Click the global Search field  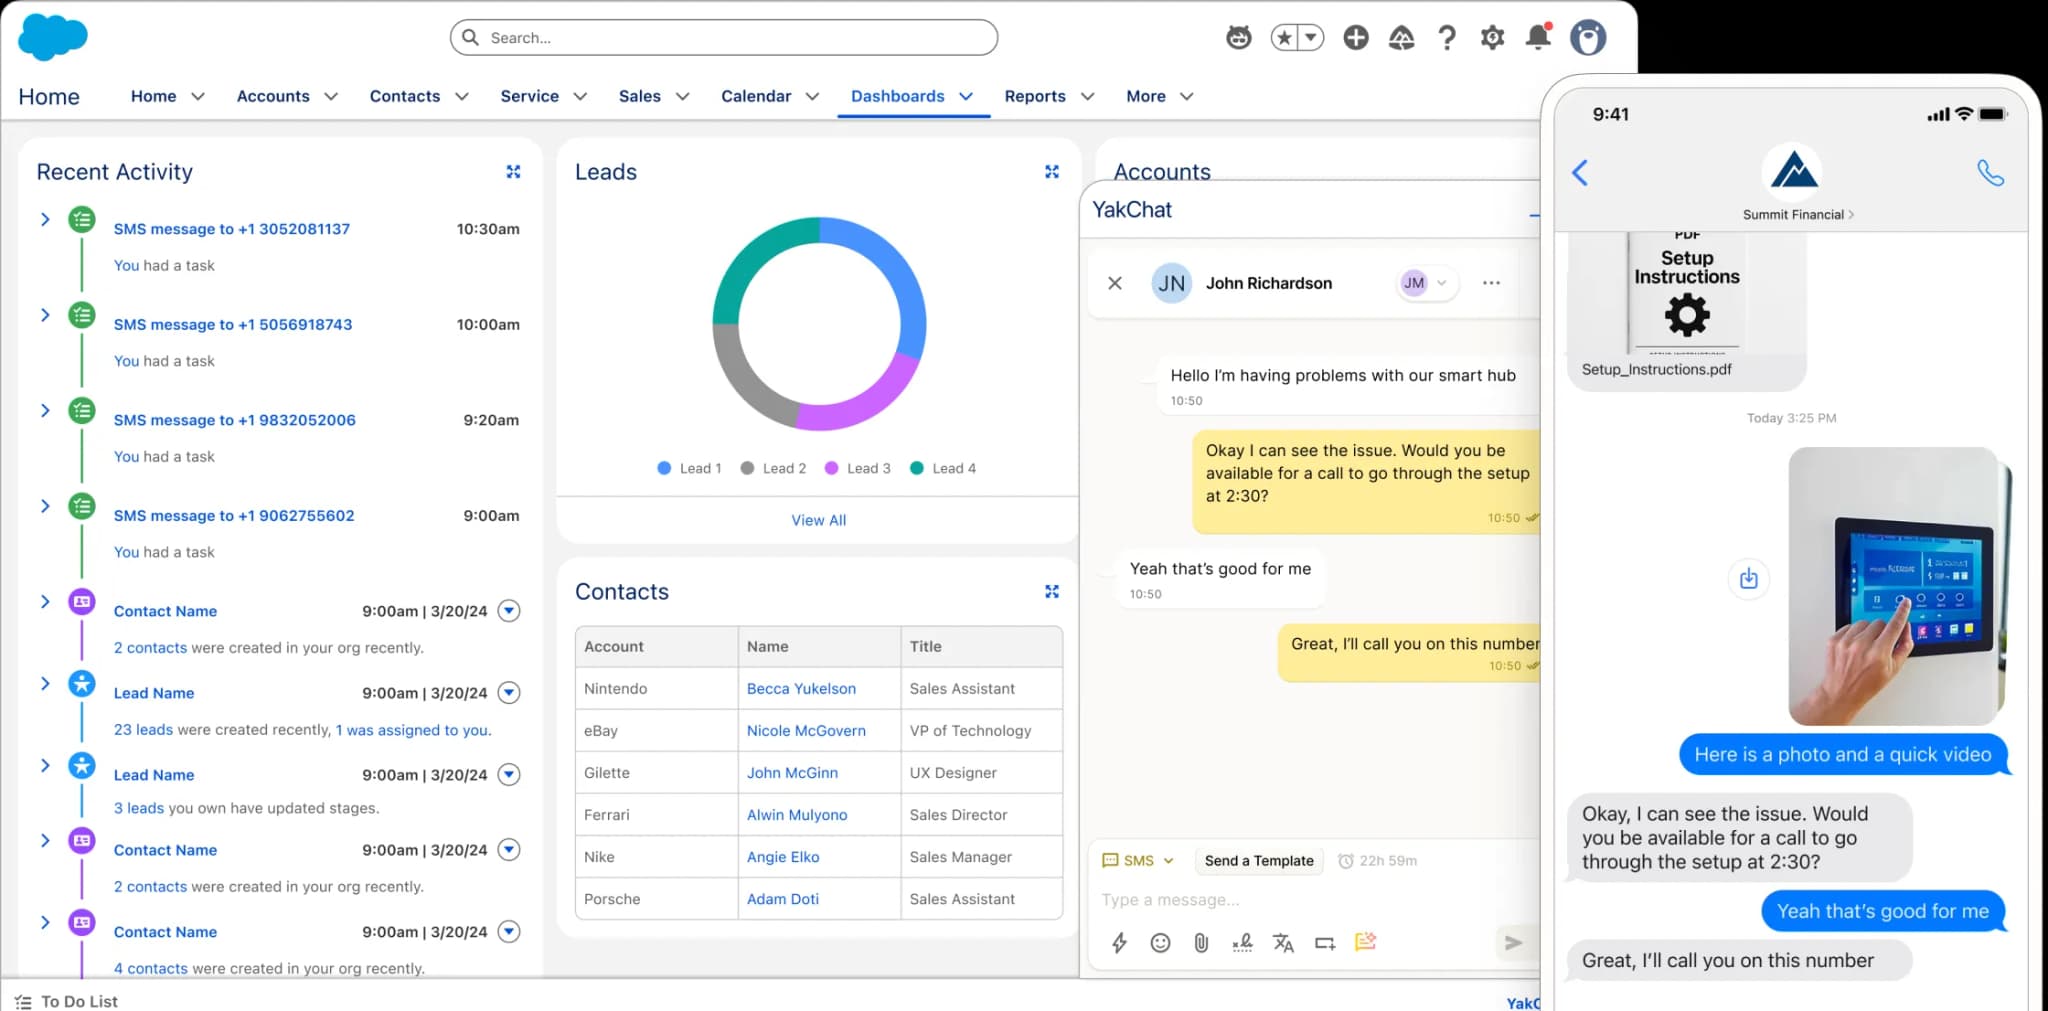(x=724, y=38)
